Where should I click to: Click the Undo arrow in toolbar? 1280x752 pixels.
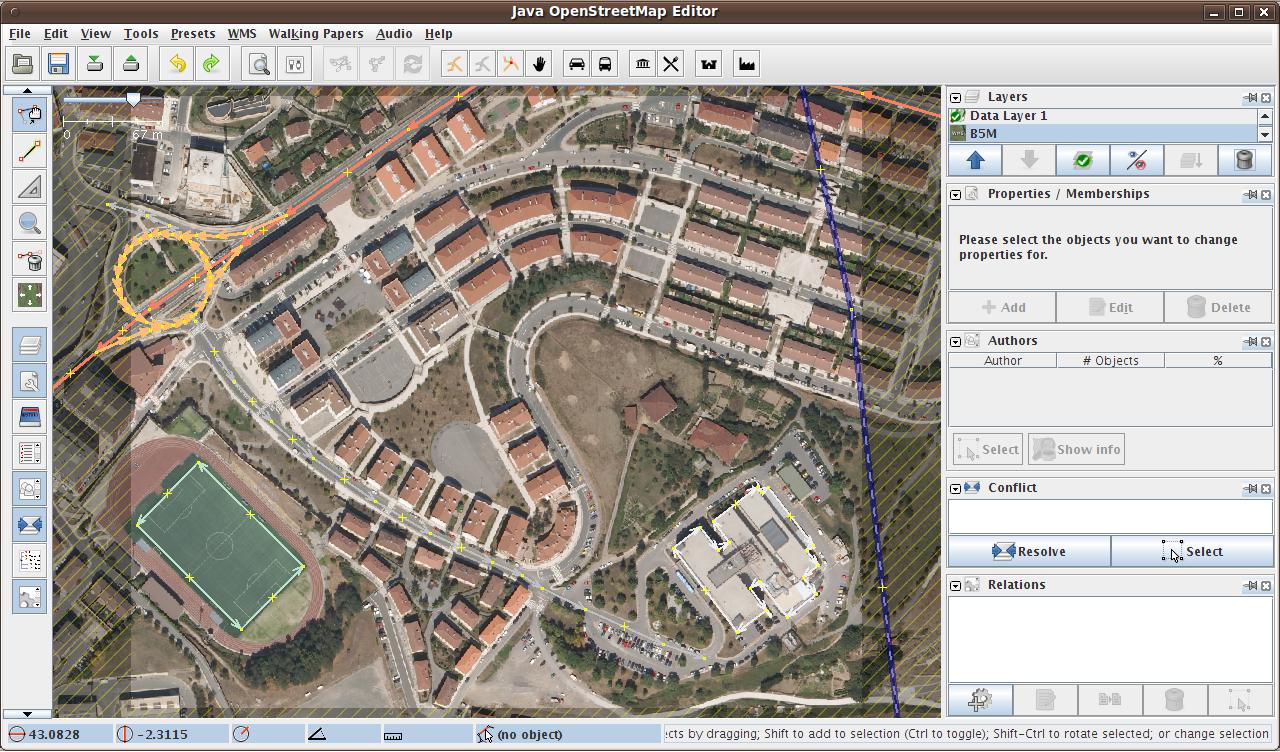pos(177,65)
